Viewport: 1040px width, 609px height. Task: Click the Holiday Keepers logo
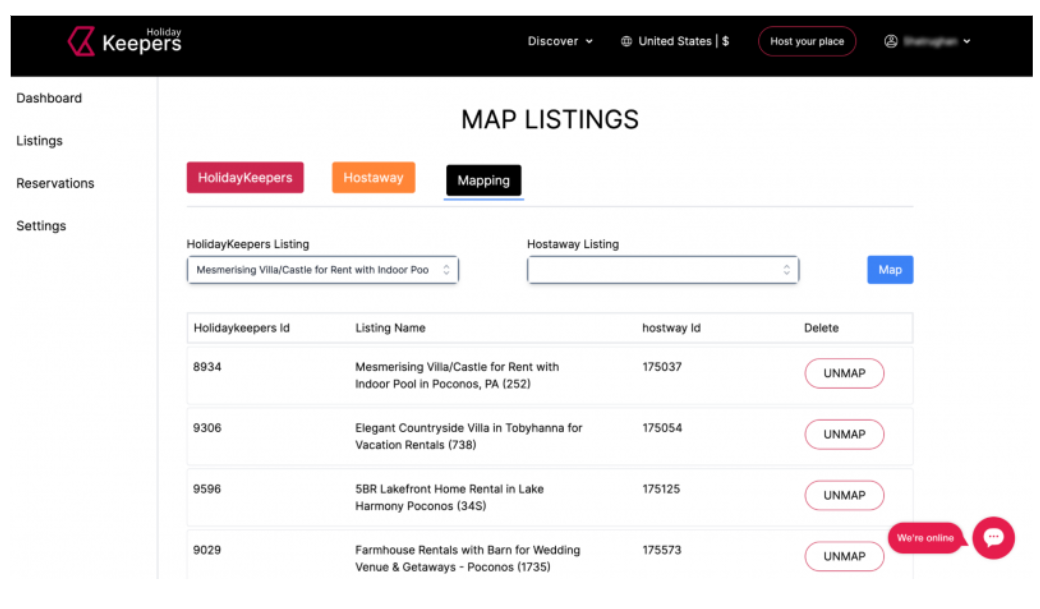click(x=124, y=41)
